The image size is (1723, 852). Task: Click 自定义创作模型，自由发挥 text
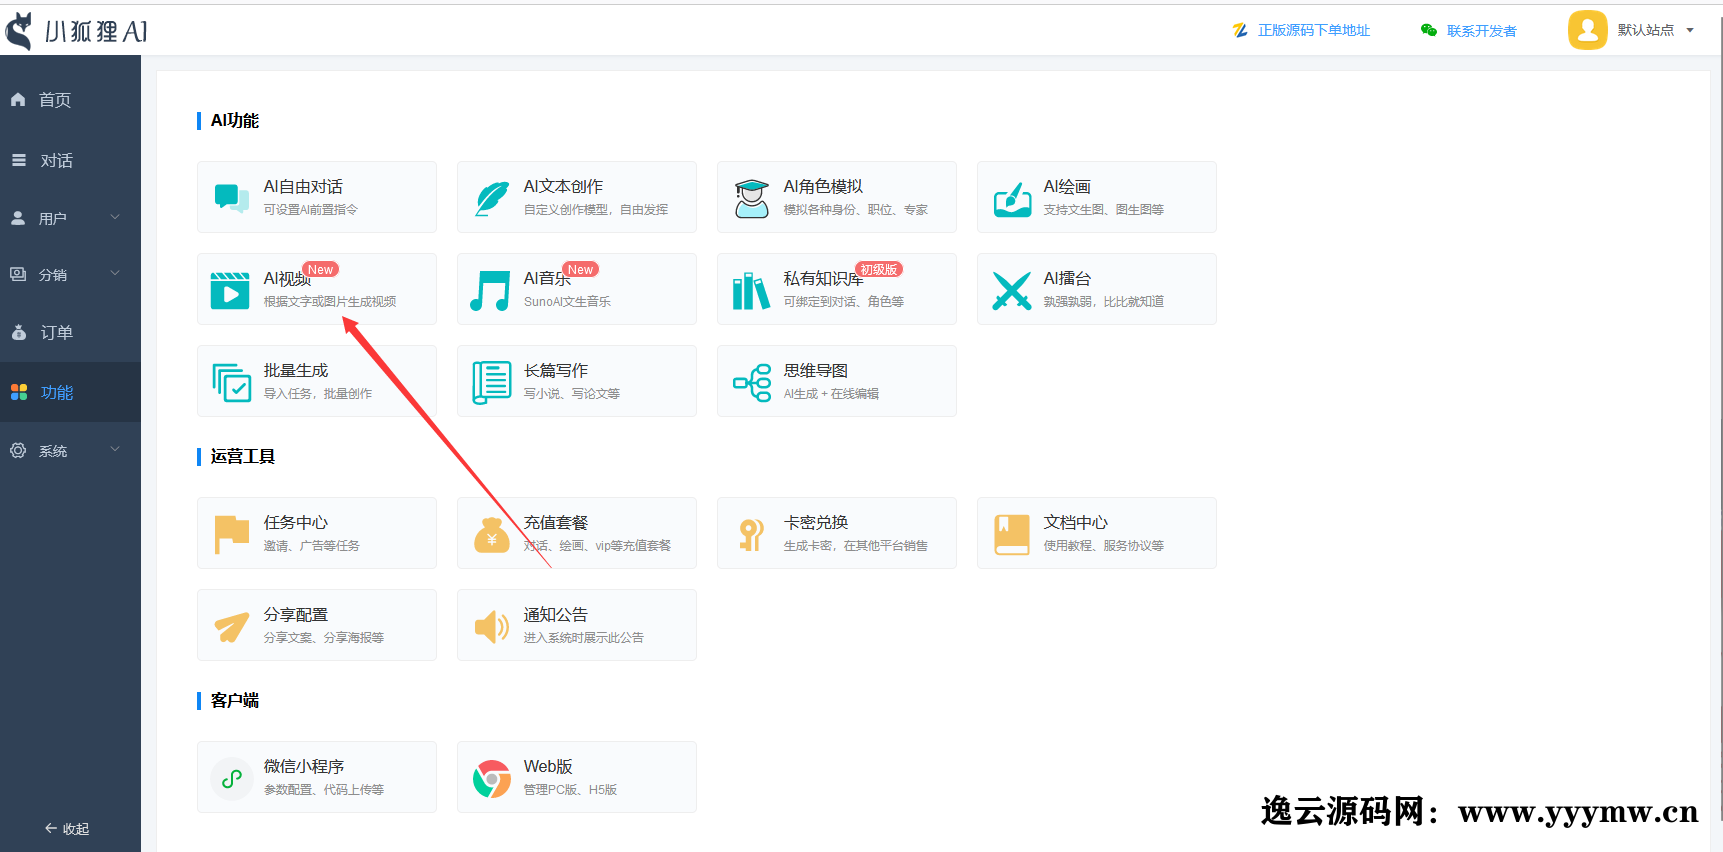click(x=596, y=210)
